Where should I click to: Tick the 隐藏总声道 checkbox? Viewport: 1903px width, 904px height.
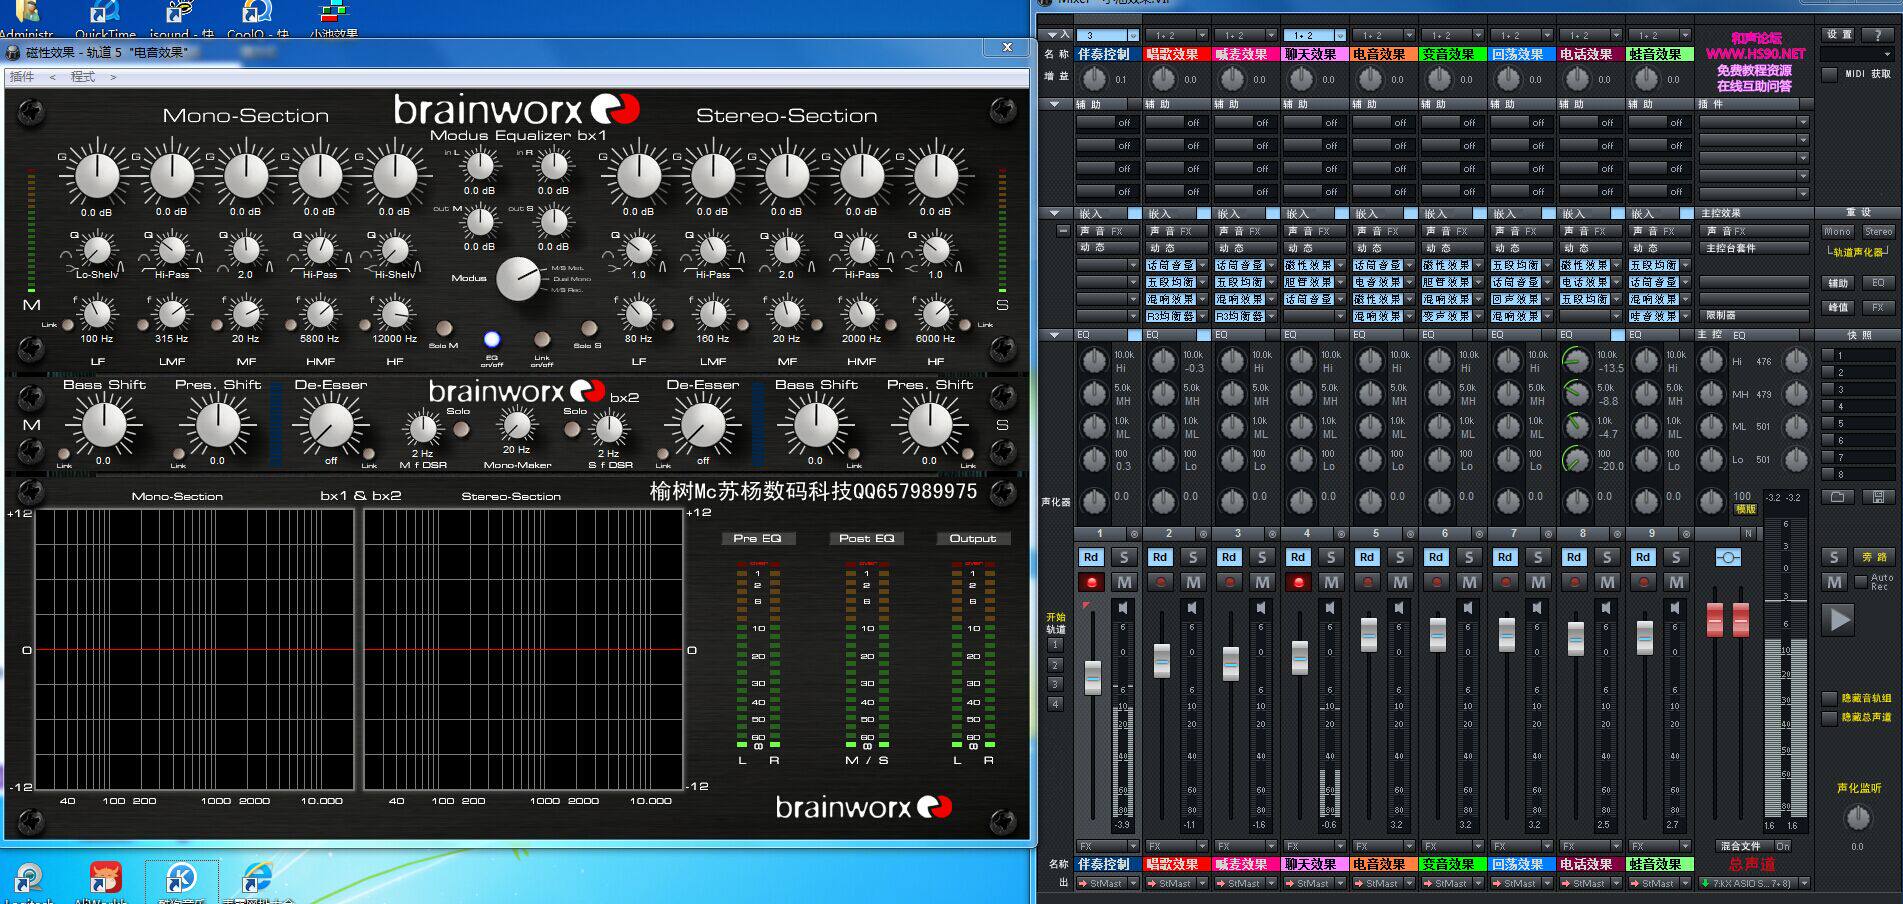[1830, 718]
